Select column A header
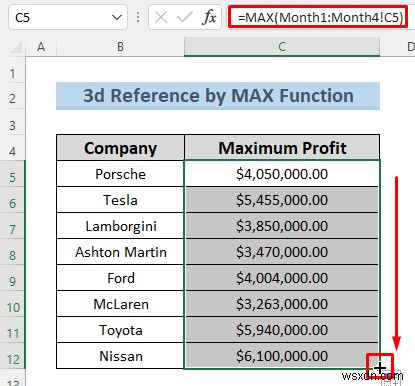 coord(41,47)
